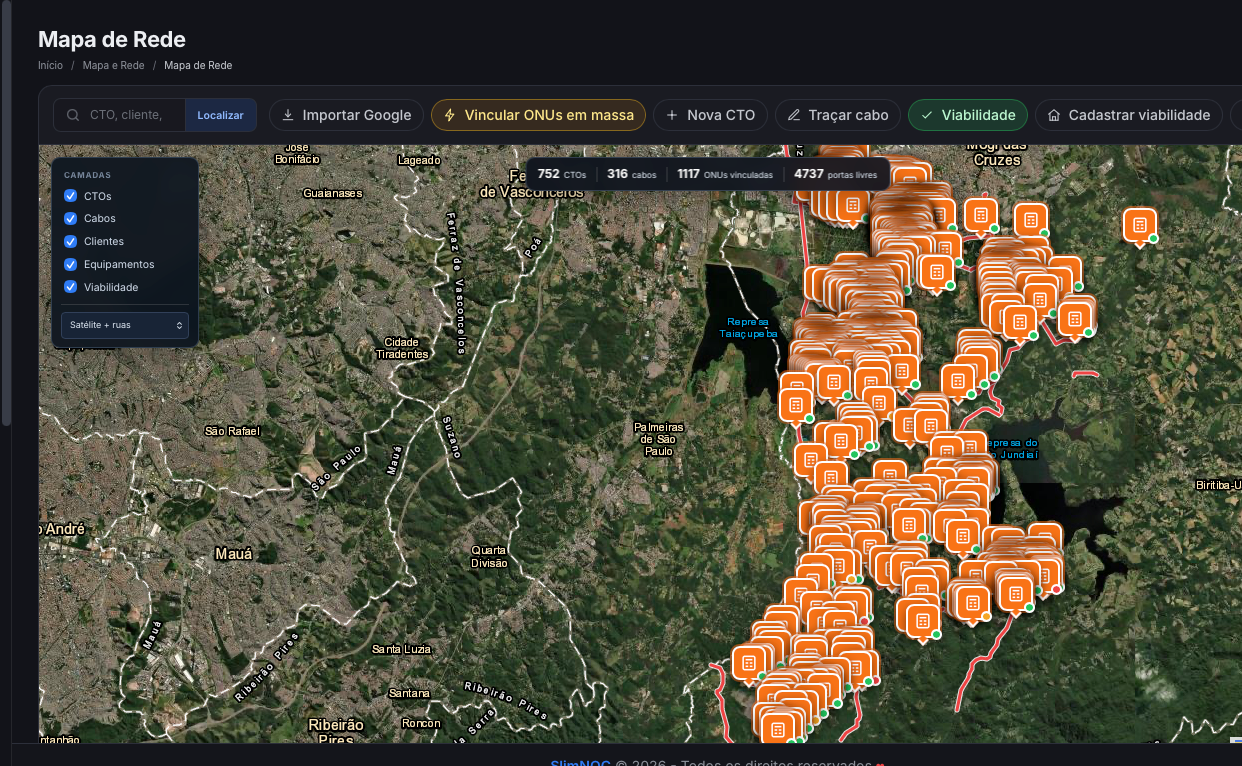Click the 'Palmeiras de São Paulo' map label

pos(659,439)
